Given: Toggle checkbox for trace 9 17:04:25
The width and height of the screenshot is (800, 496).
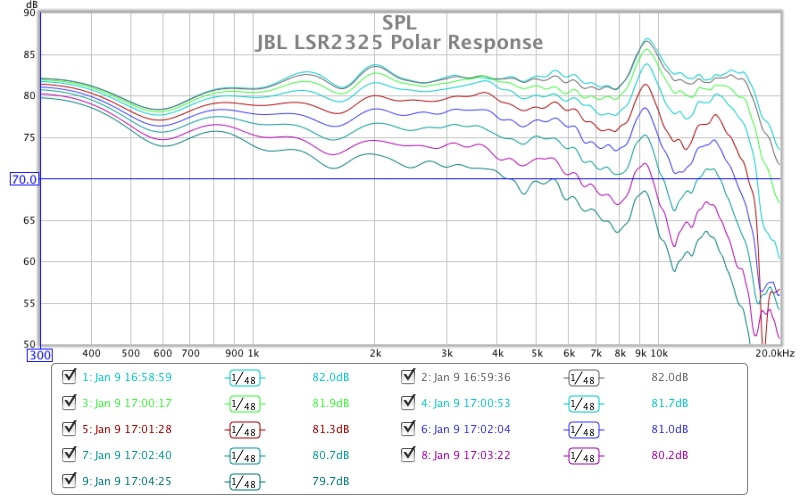Looking at the screenshot, I should click(69, 481).
